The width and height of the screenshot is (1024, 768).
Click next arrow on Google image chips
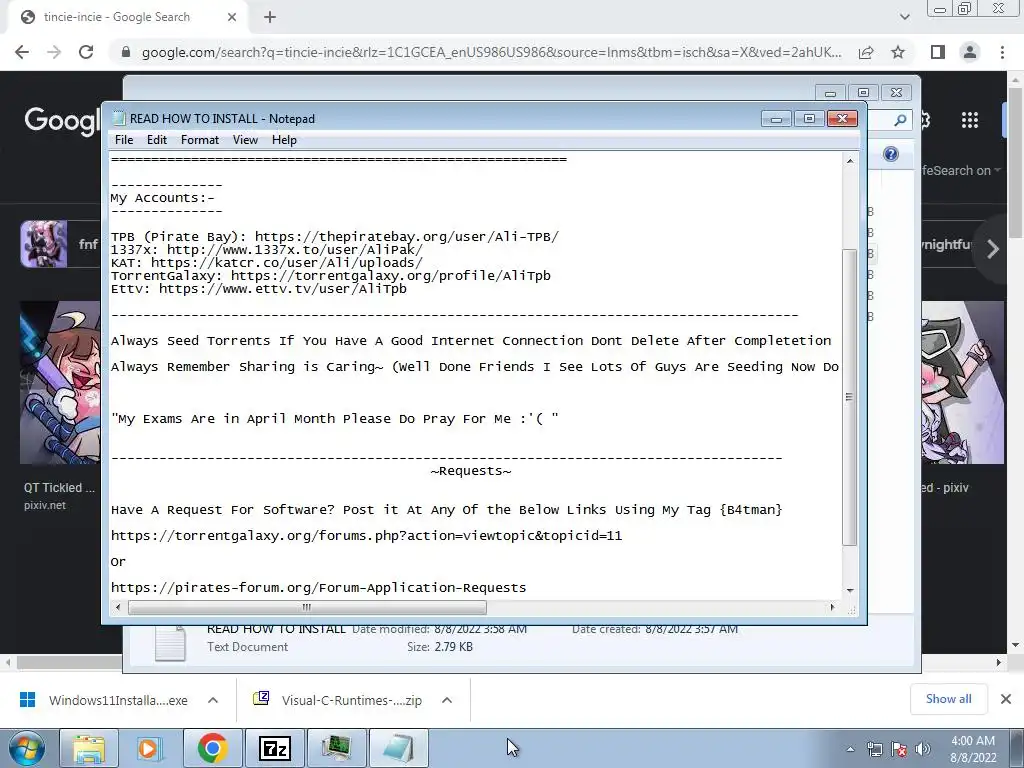point(993,249)
